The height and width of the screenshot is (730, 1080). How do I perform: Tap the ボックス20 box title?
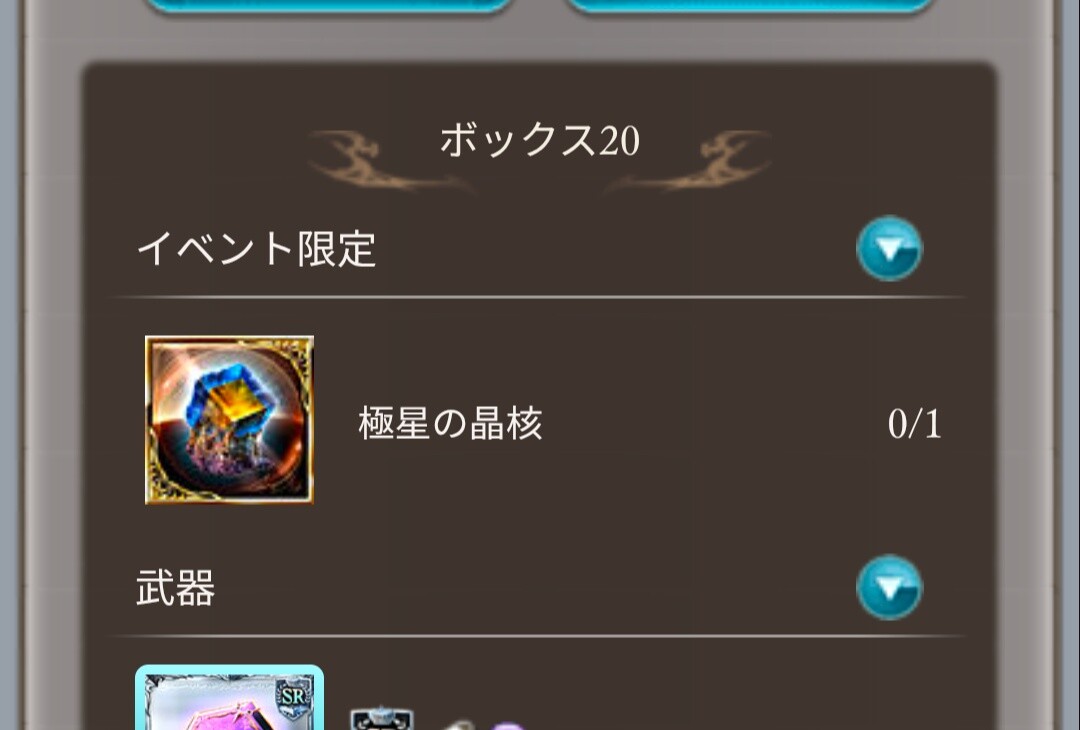[x=539, y=140]
